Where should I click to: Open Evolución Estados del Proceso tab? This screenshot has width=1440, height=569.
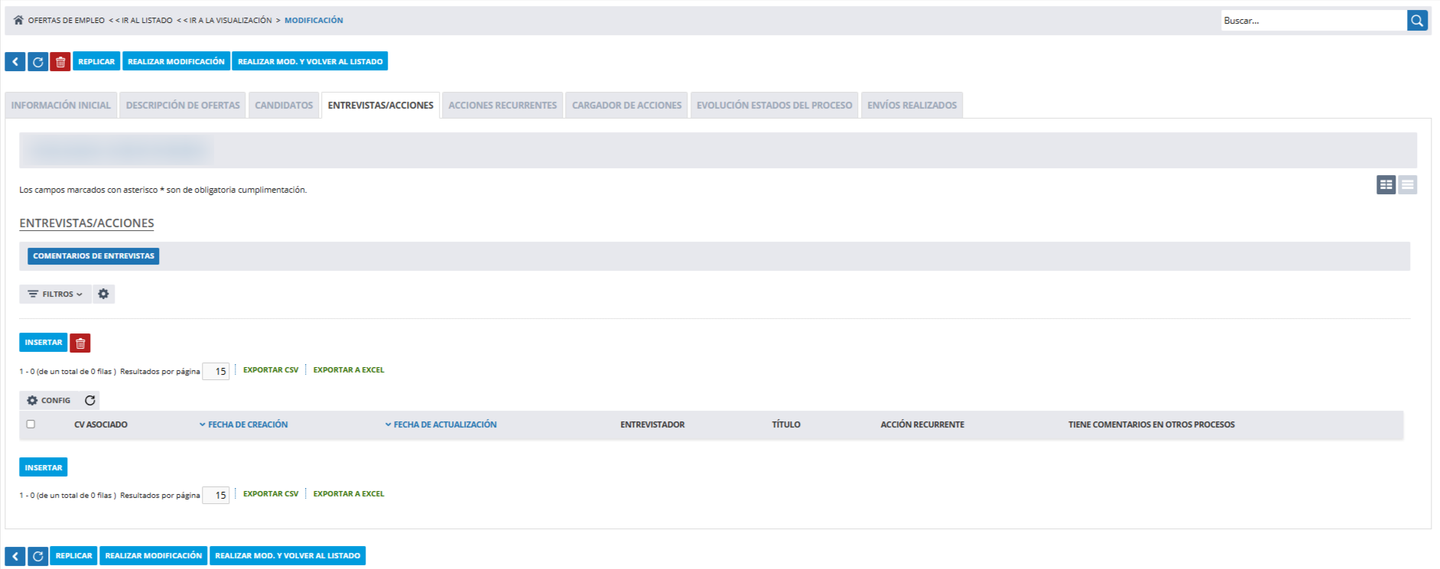775,105
